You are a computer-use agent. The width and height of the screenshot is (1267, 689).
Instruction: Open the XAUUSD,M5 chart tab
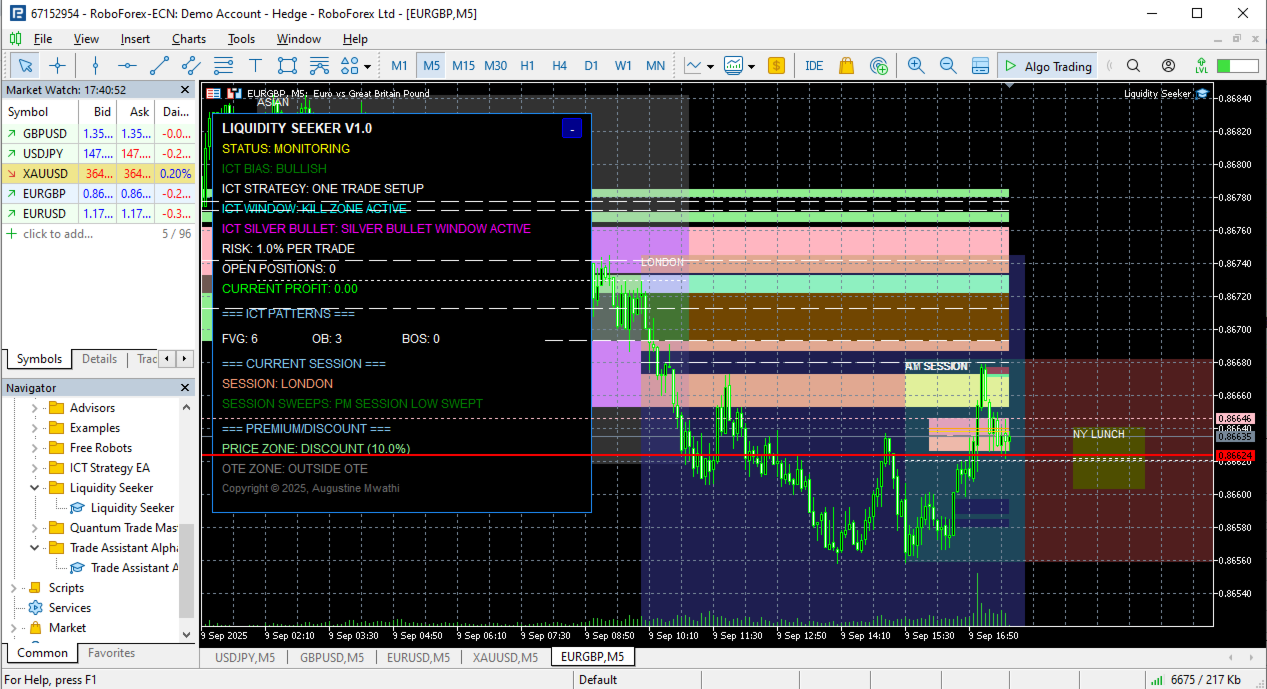point(505,657)
